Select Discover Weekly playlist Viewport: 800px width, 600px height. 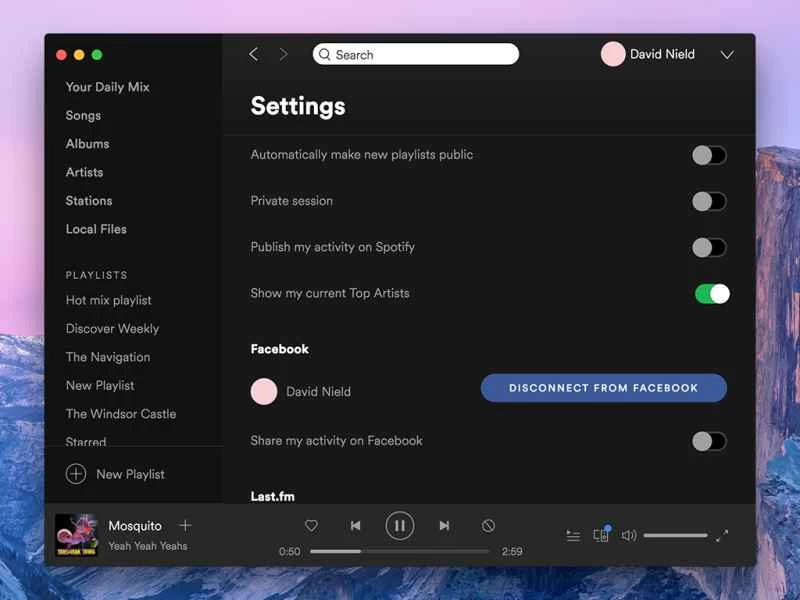click(112, 329)
